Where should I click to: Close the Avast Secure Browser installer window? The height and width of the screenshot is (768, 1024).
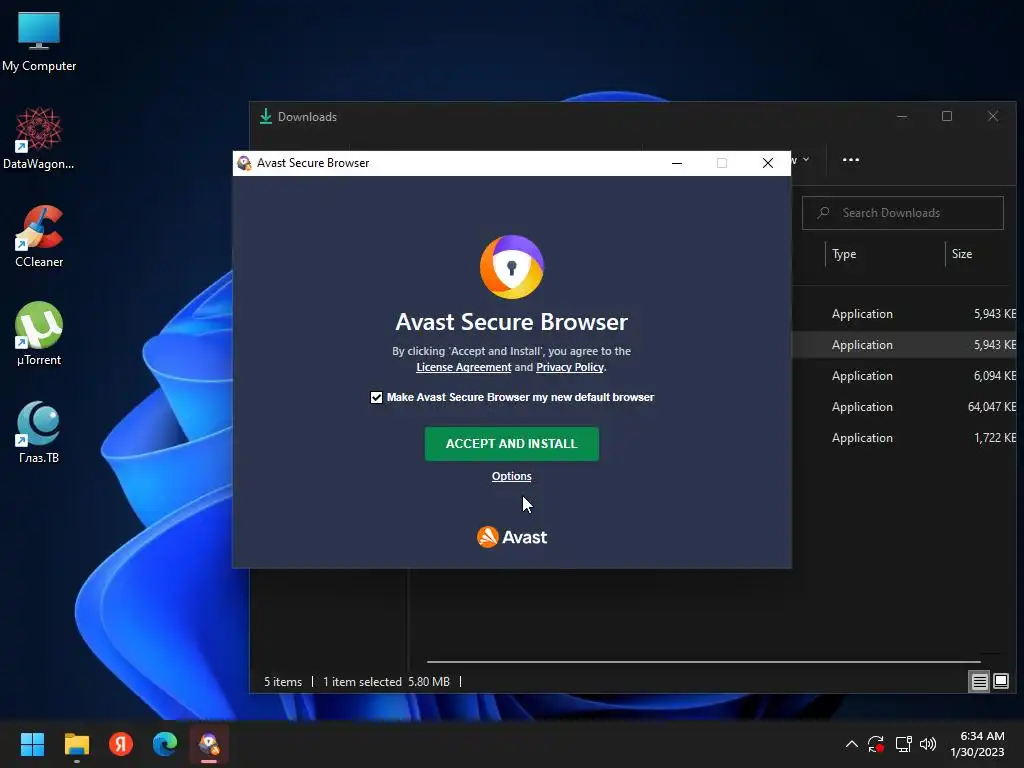[x=768, y=163]
